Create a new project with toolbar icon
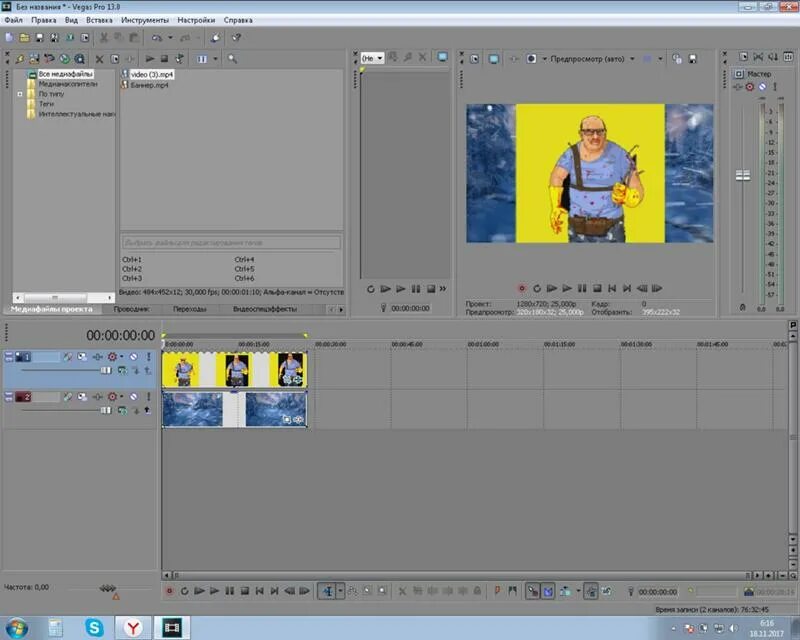Screen dimensions: 800x640 9,38
